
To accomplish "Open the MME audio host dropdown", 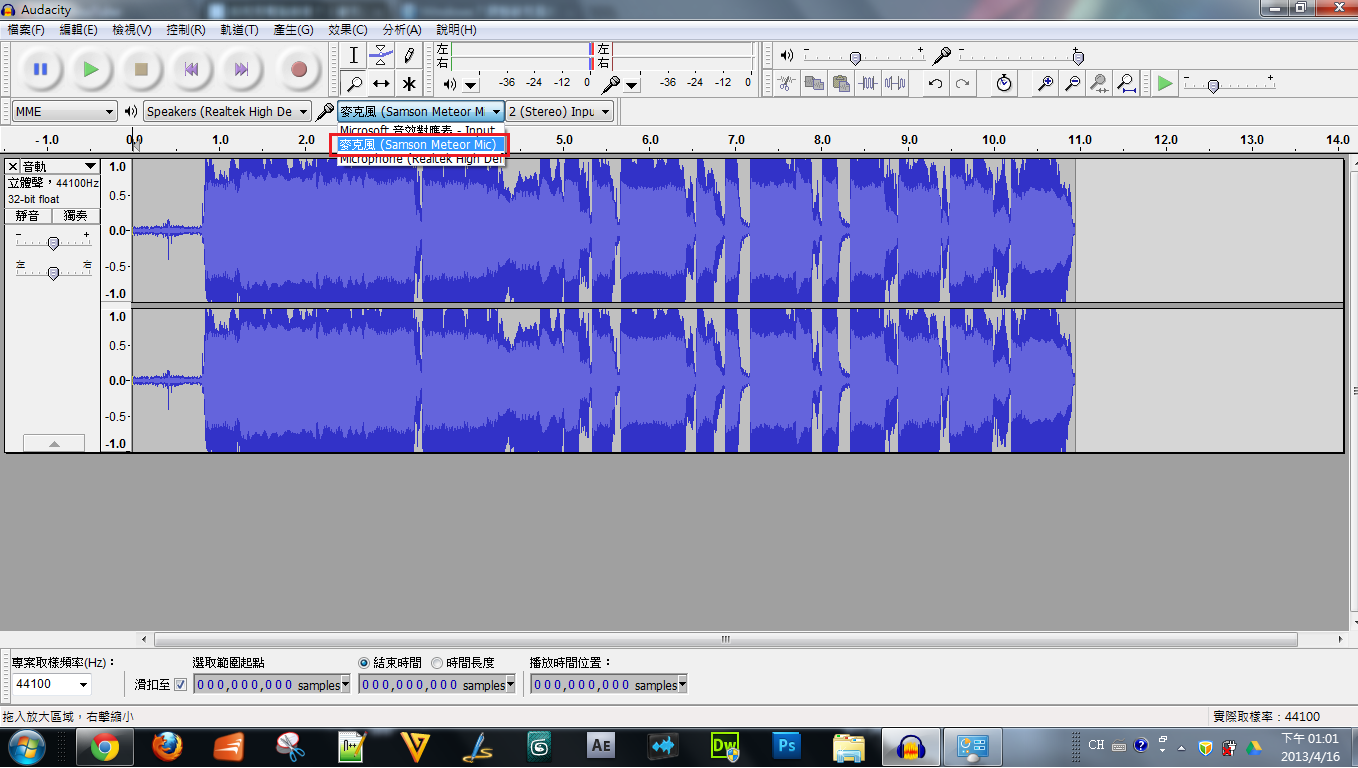I will (65, 112).
